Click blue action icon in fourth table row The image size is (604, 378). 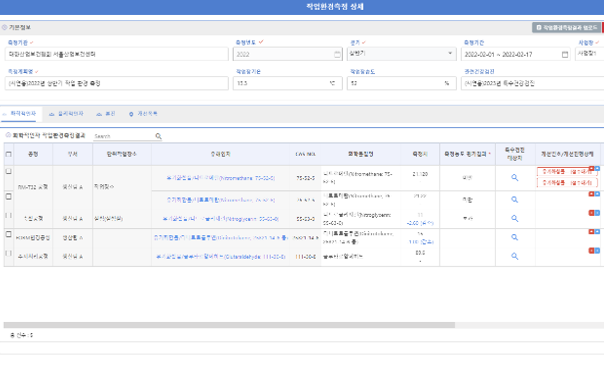point(597,232)
